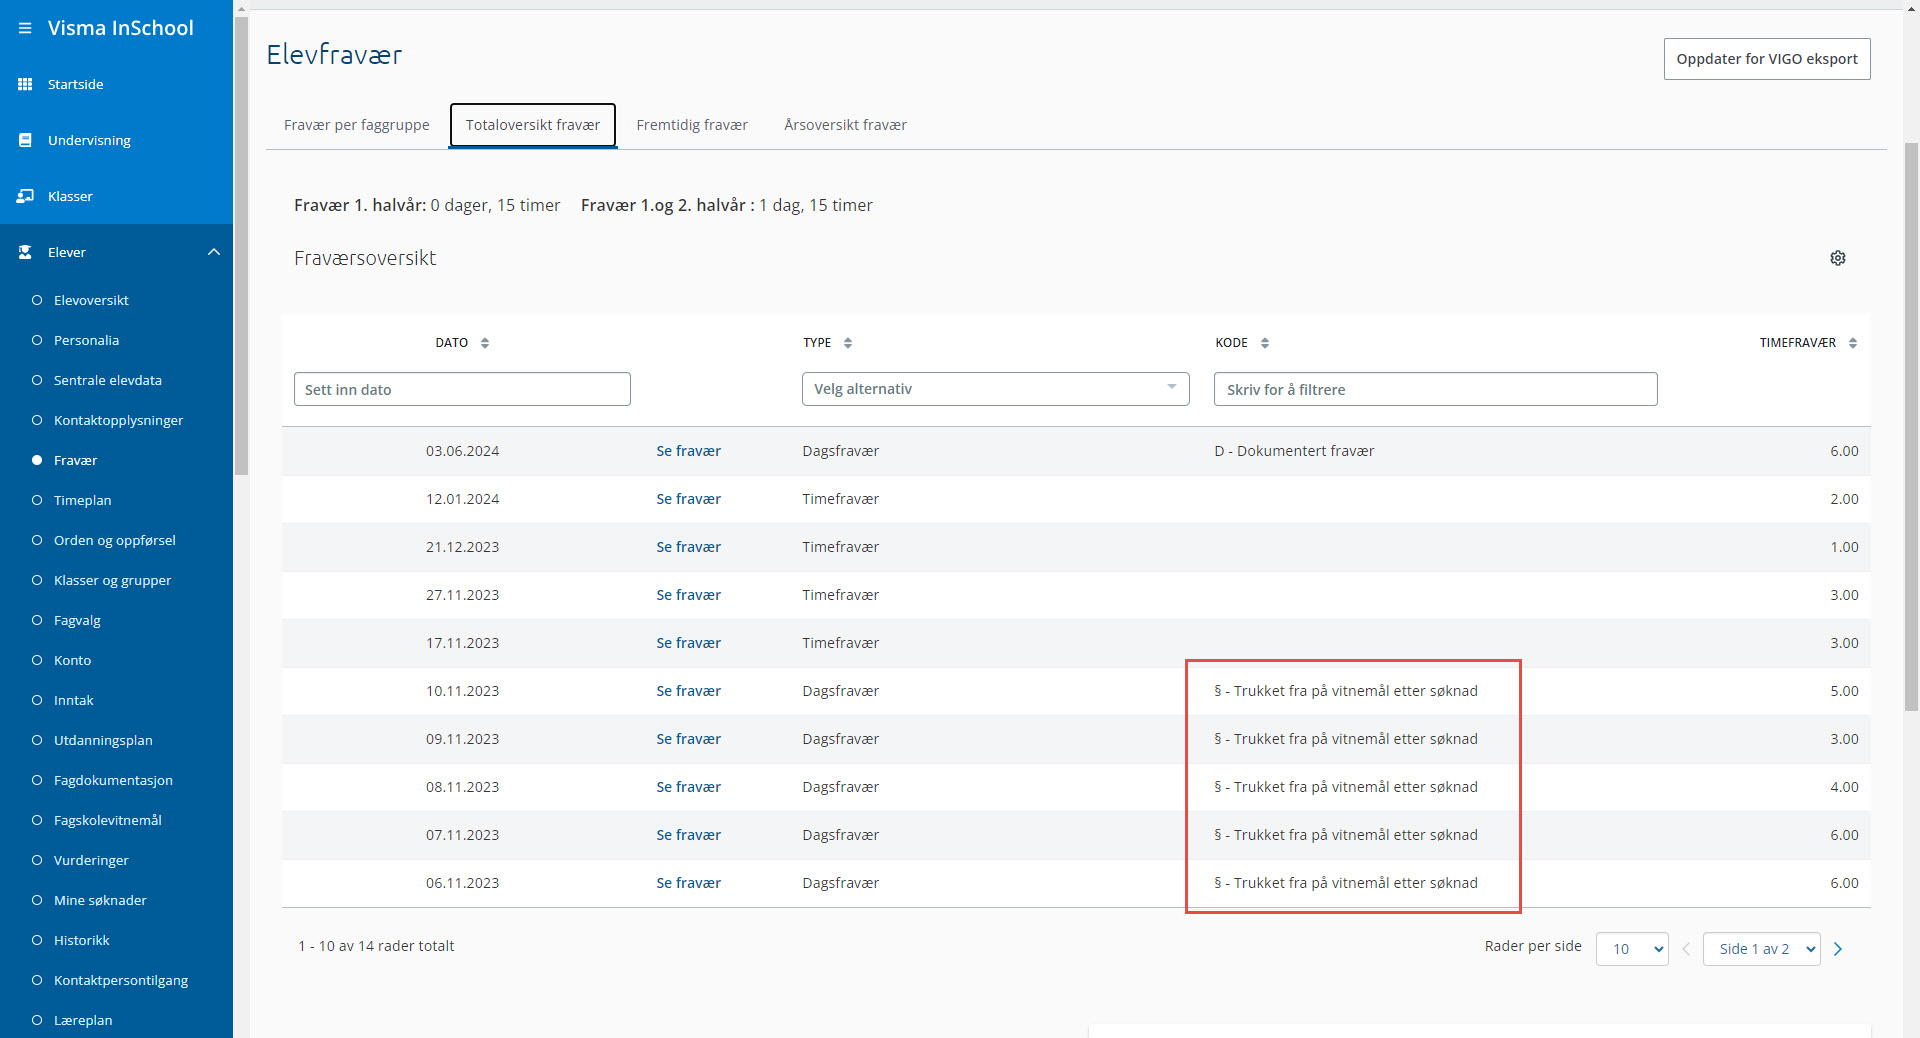Open the table settings gear icon
This screenshot has width=1920, height=1038.
(x=1837, y=258)
